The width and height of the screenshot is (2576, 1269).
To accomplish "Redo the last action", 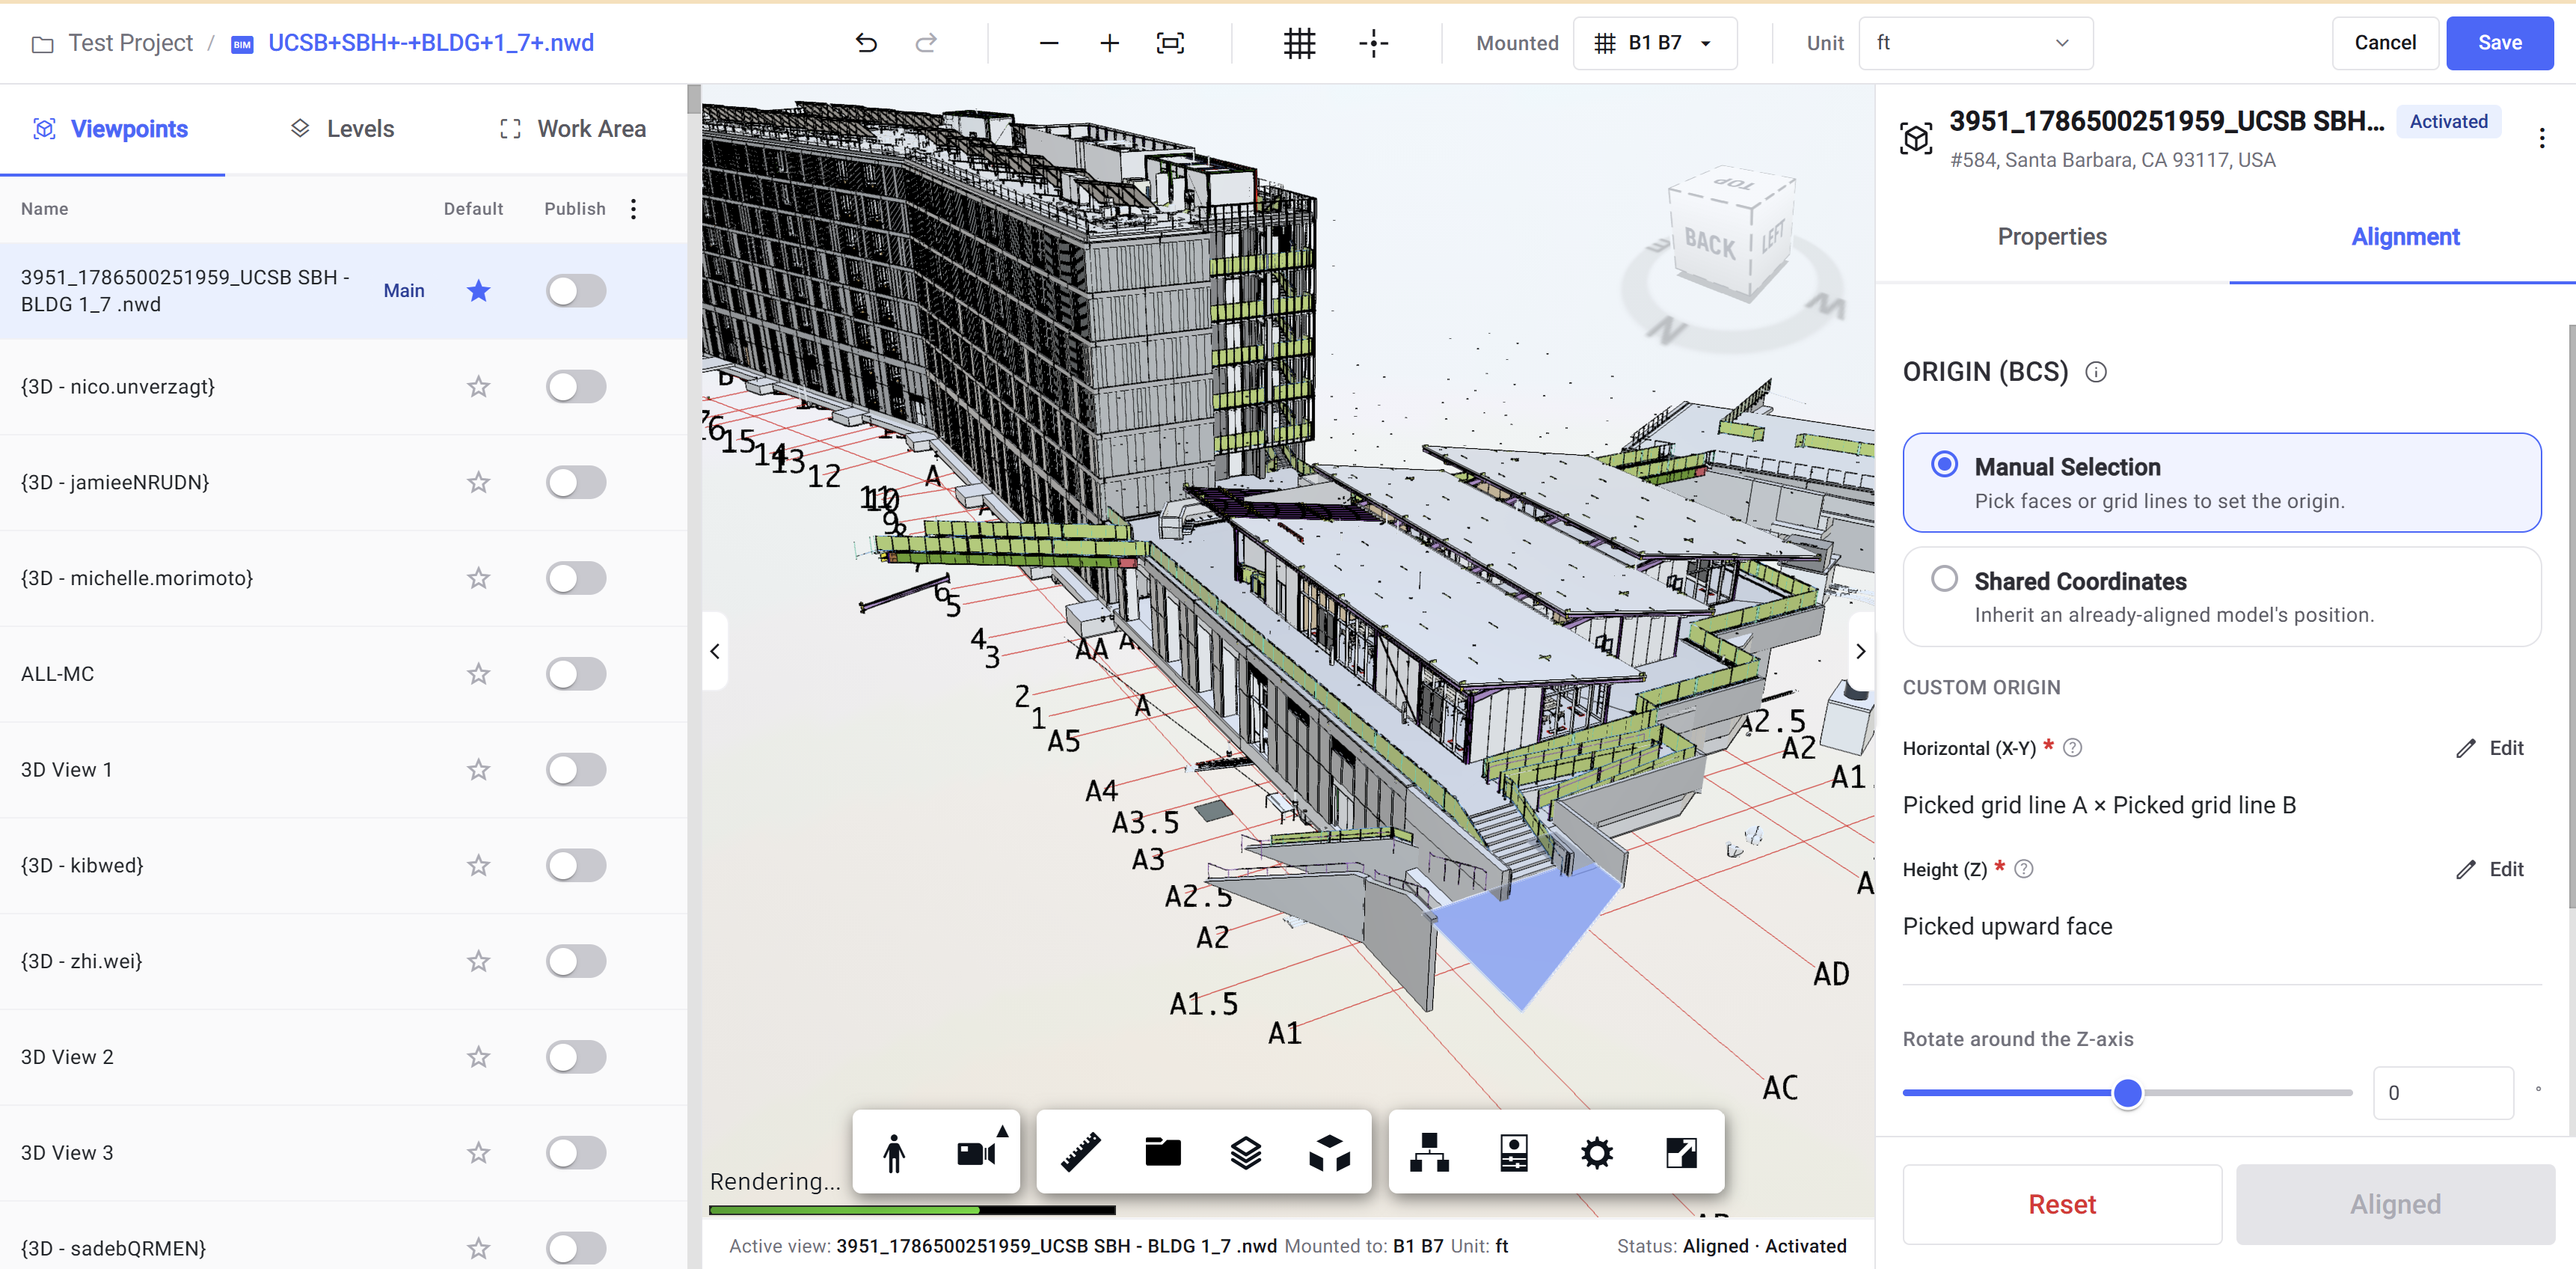I will pyautogui.click(x=926, y=43).
